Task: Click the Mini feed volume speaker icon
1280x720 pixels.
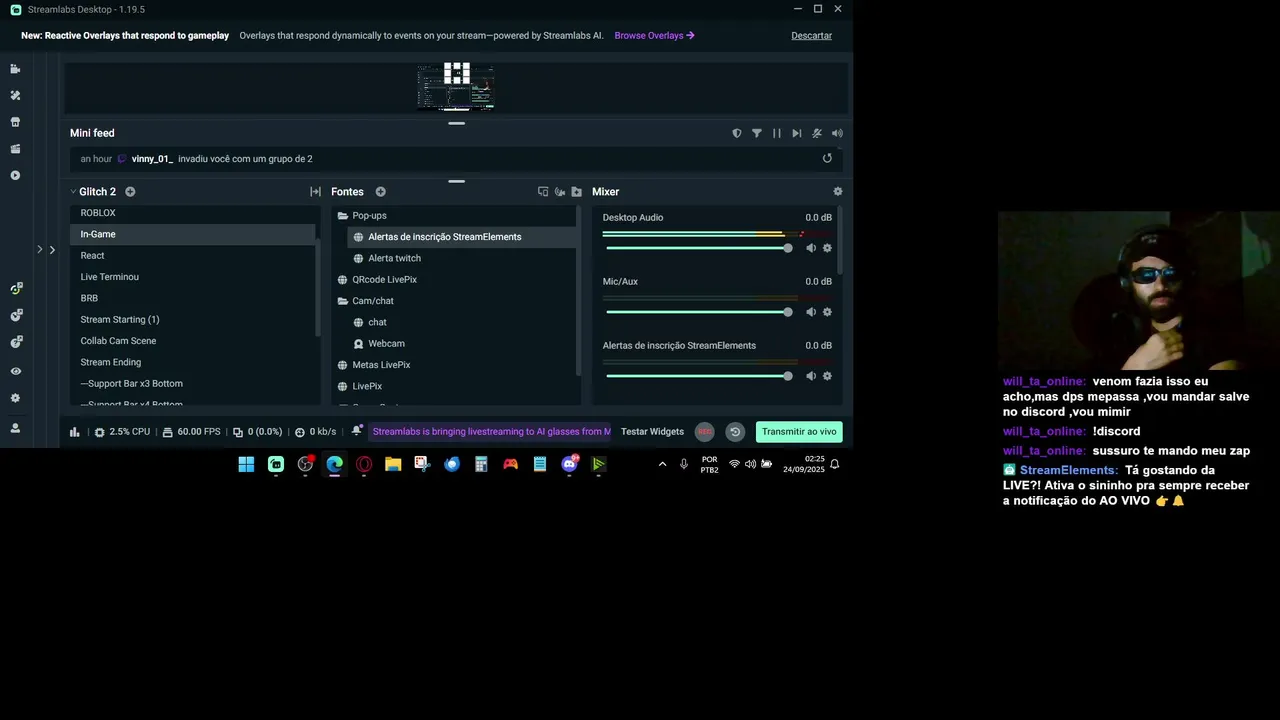Action: 837,133
